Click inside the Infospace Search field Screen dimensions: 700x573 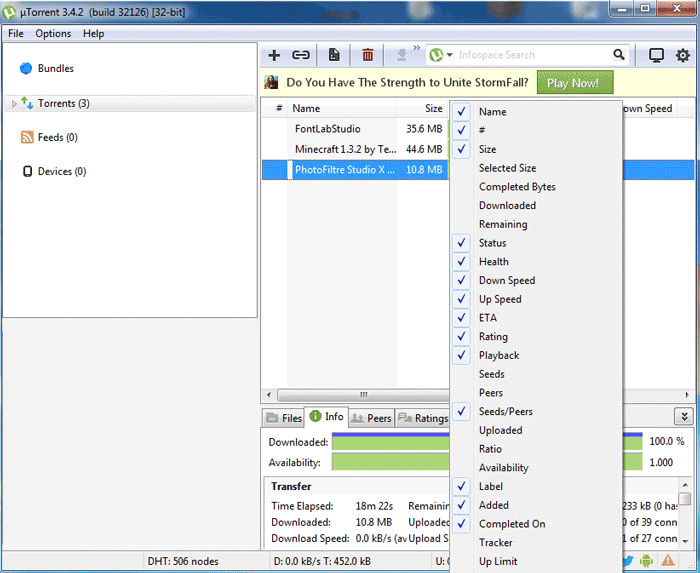point(531,55)
